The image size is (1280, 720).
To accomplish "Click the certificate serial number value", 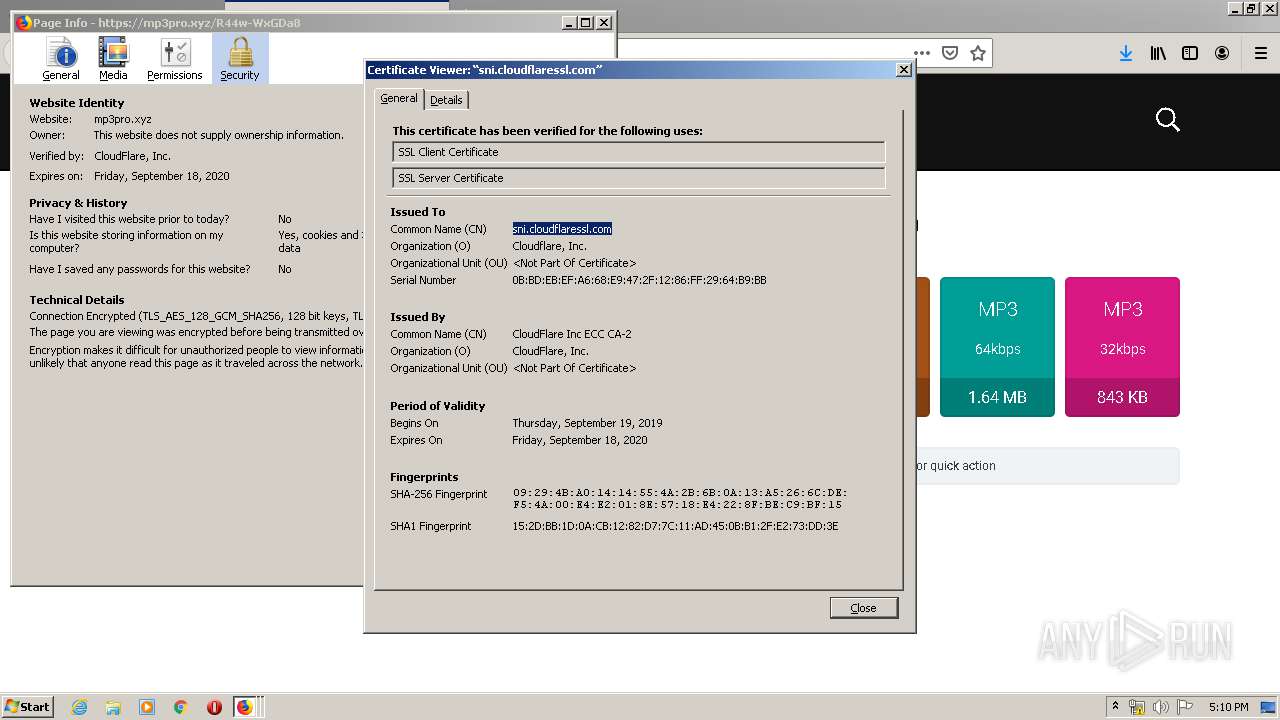I will 639,280.
